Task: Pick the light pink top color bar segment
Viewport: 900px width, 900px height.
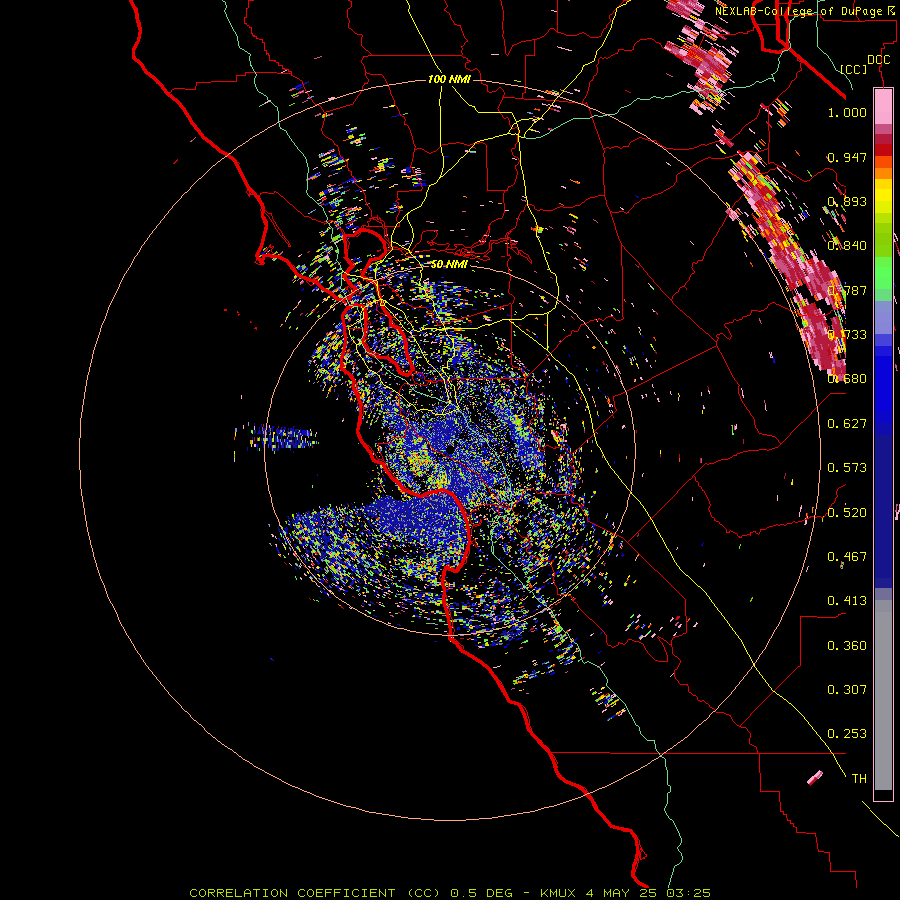Action: coord(883,107)
